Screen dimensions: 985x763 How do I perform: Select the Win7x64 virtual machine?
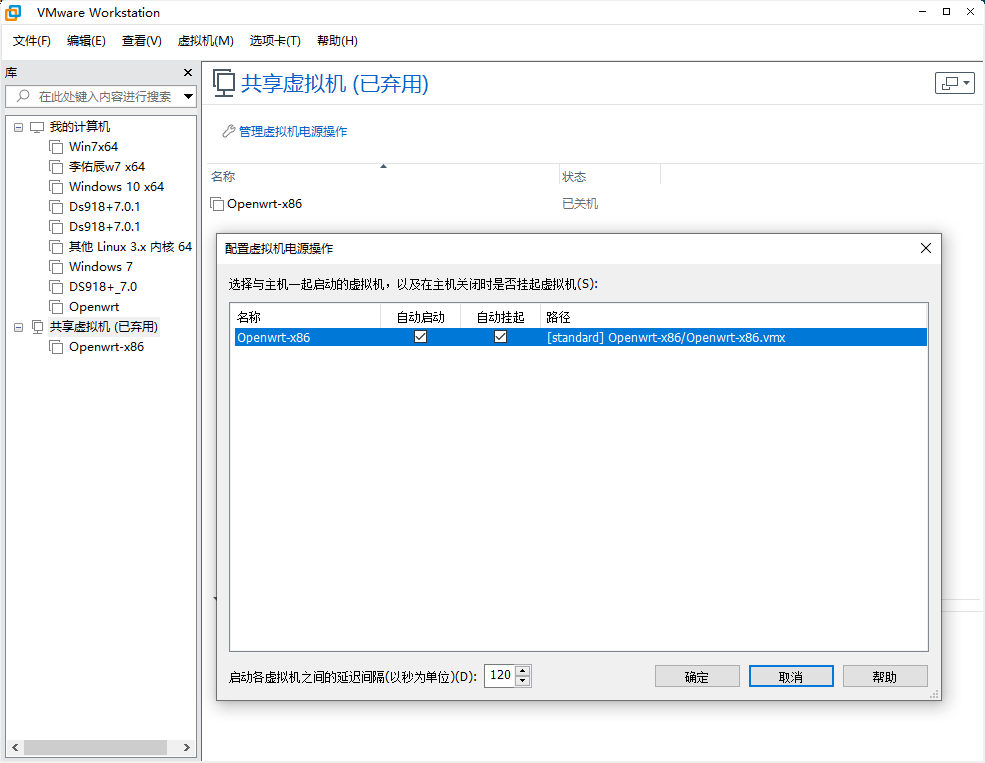point(93,147)
